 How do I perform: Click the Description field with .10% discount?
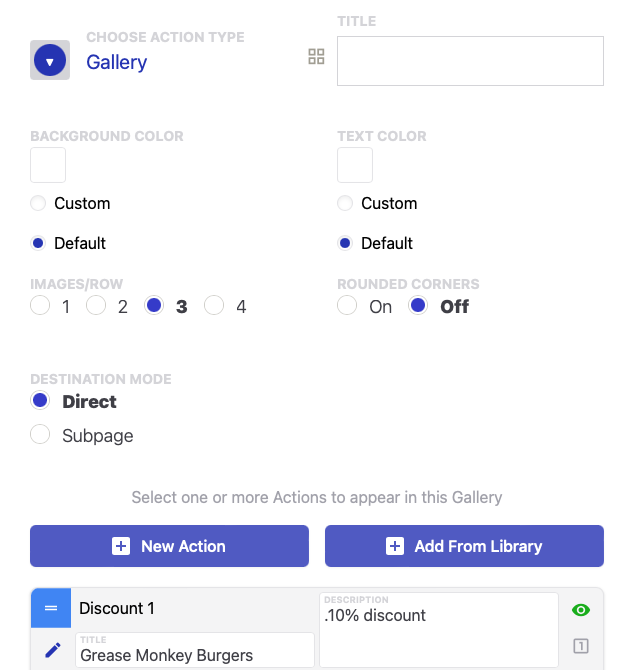[438, 630]
